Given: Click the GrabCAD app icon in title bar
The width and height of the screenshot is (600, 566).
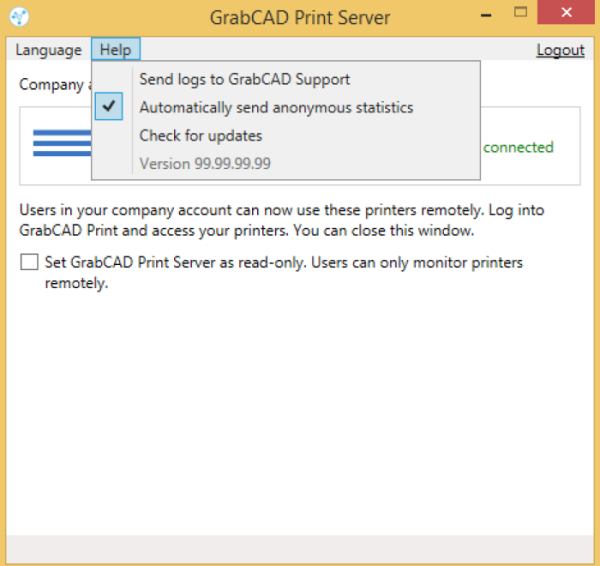Looking at the screenshot, I should pos(19,17).
